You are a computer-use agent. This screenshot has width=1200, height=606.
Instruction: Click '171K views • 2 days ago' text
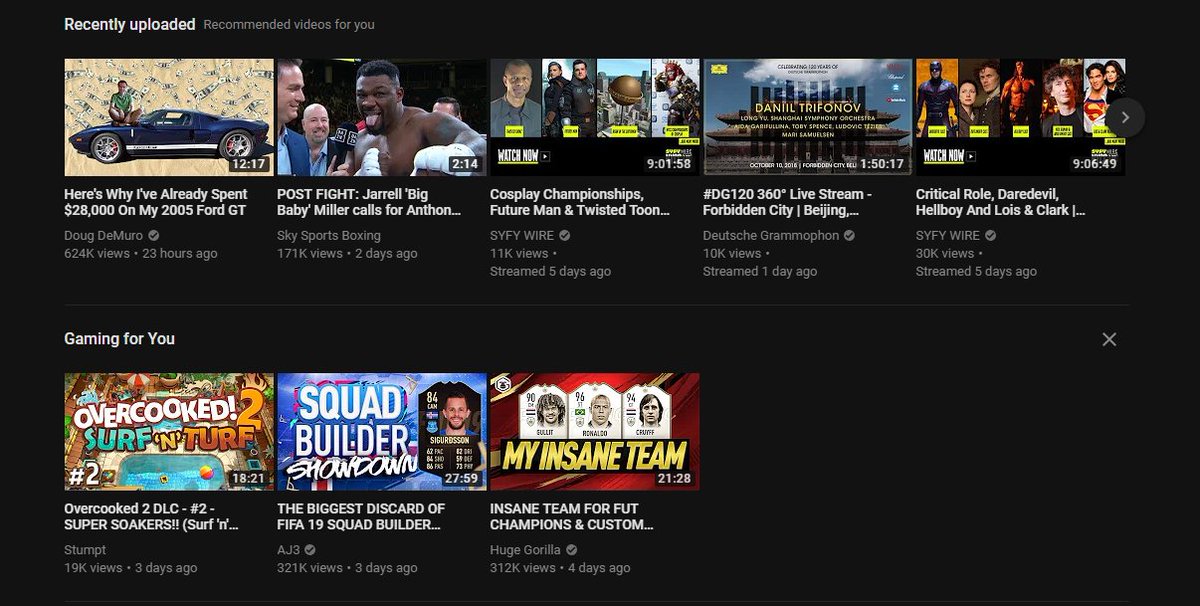(347, 254)
